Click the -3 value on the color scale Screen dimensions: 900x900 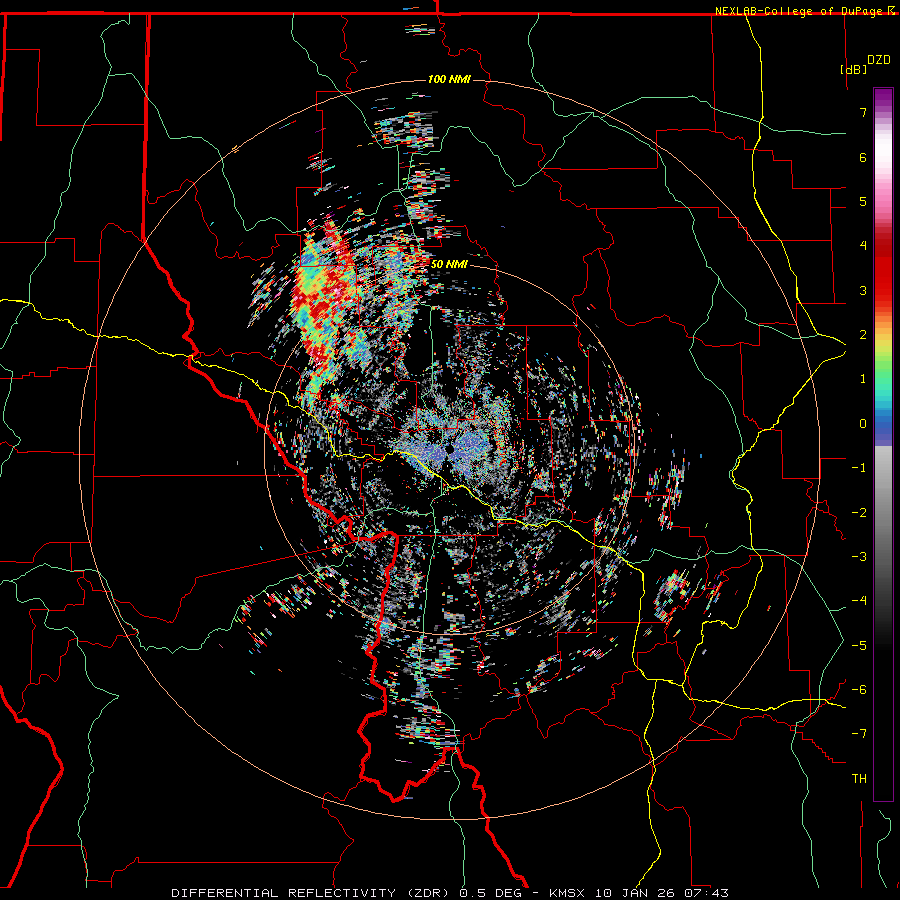[859, 557]
